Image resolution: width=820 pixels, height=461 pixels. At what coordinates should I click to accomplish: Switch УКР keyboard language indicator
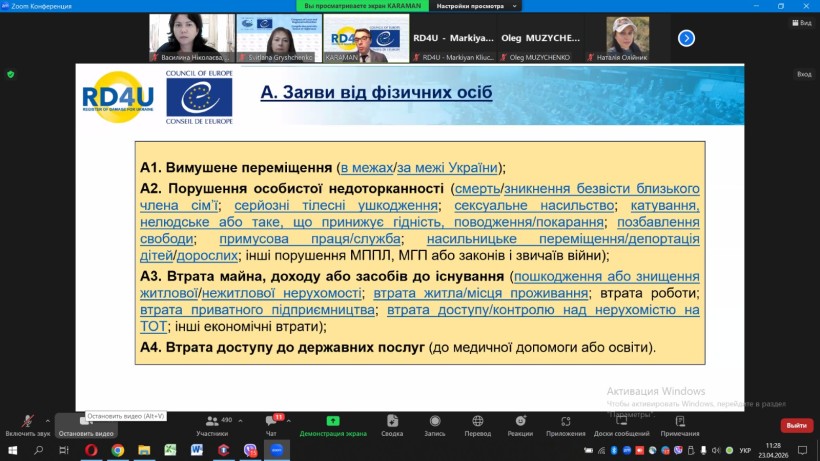[x=745, y=450]
